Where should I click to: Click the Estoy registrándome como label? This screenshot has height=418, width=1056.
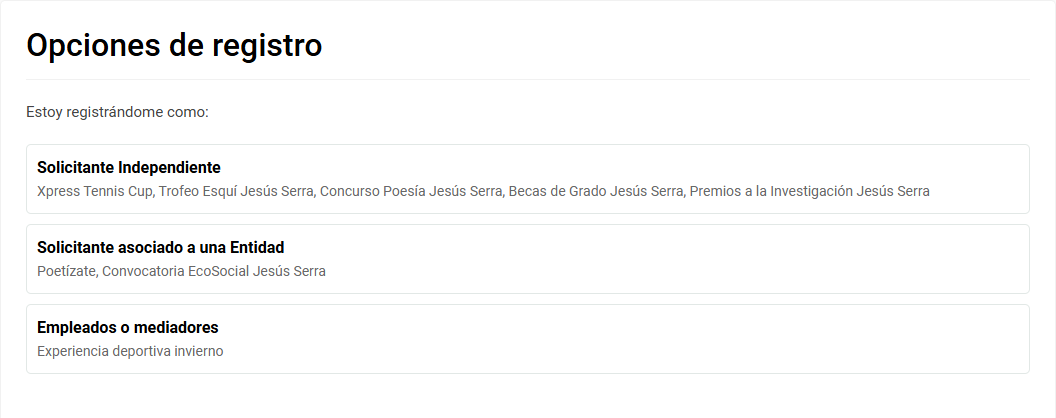point(117,112)
